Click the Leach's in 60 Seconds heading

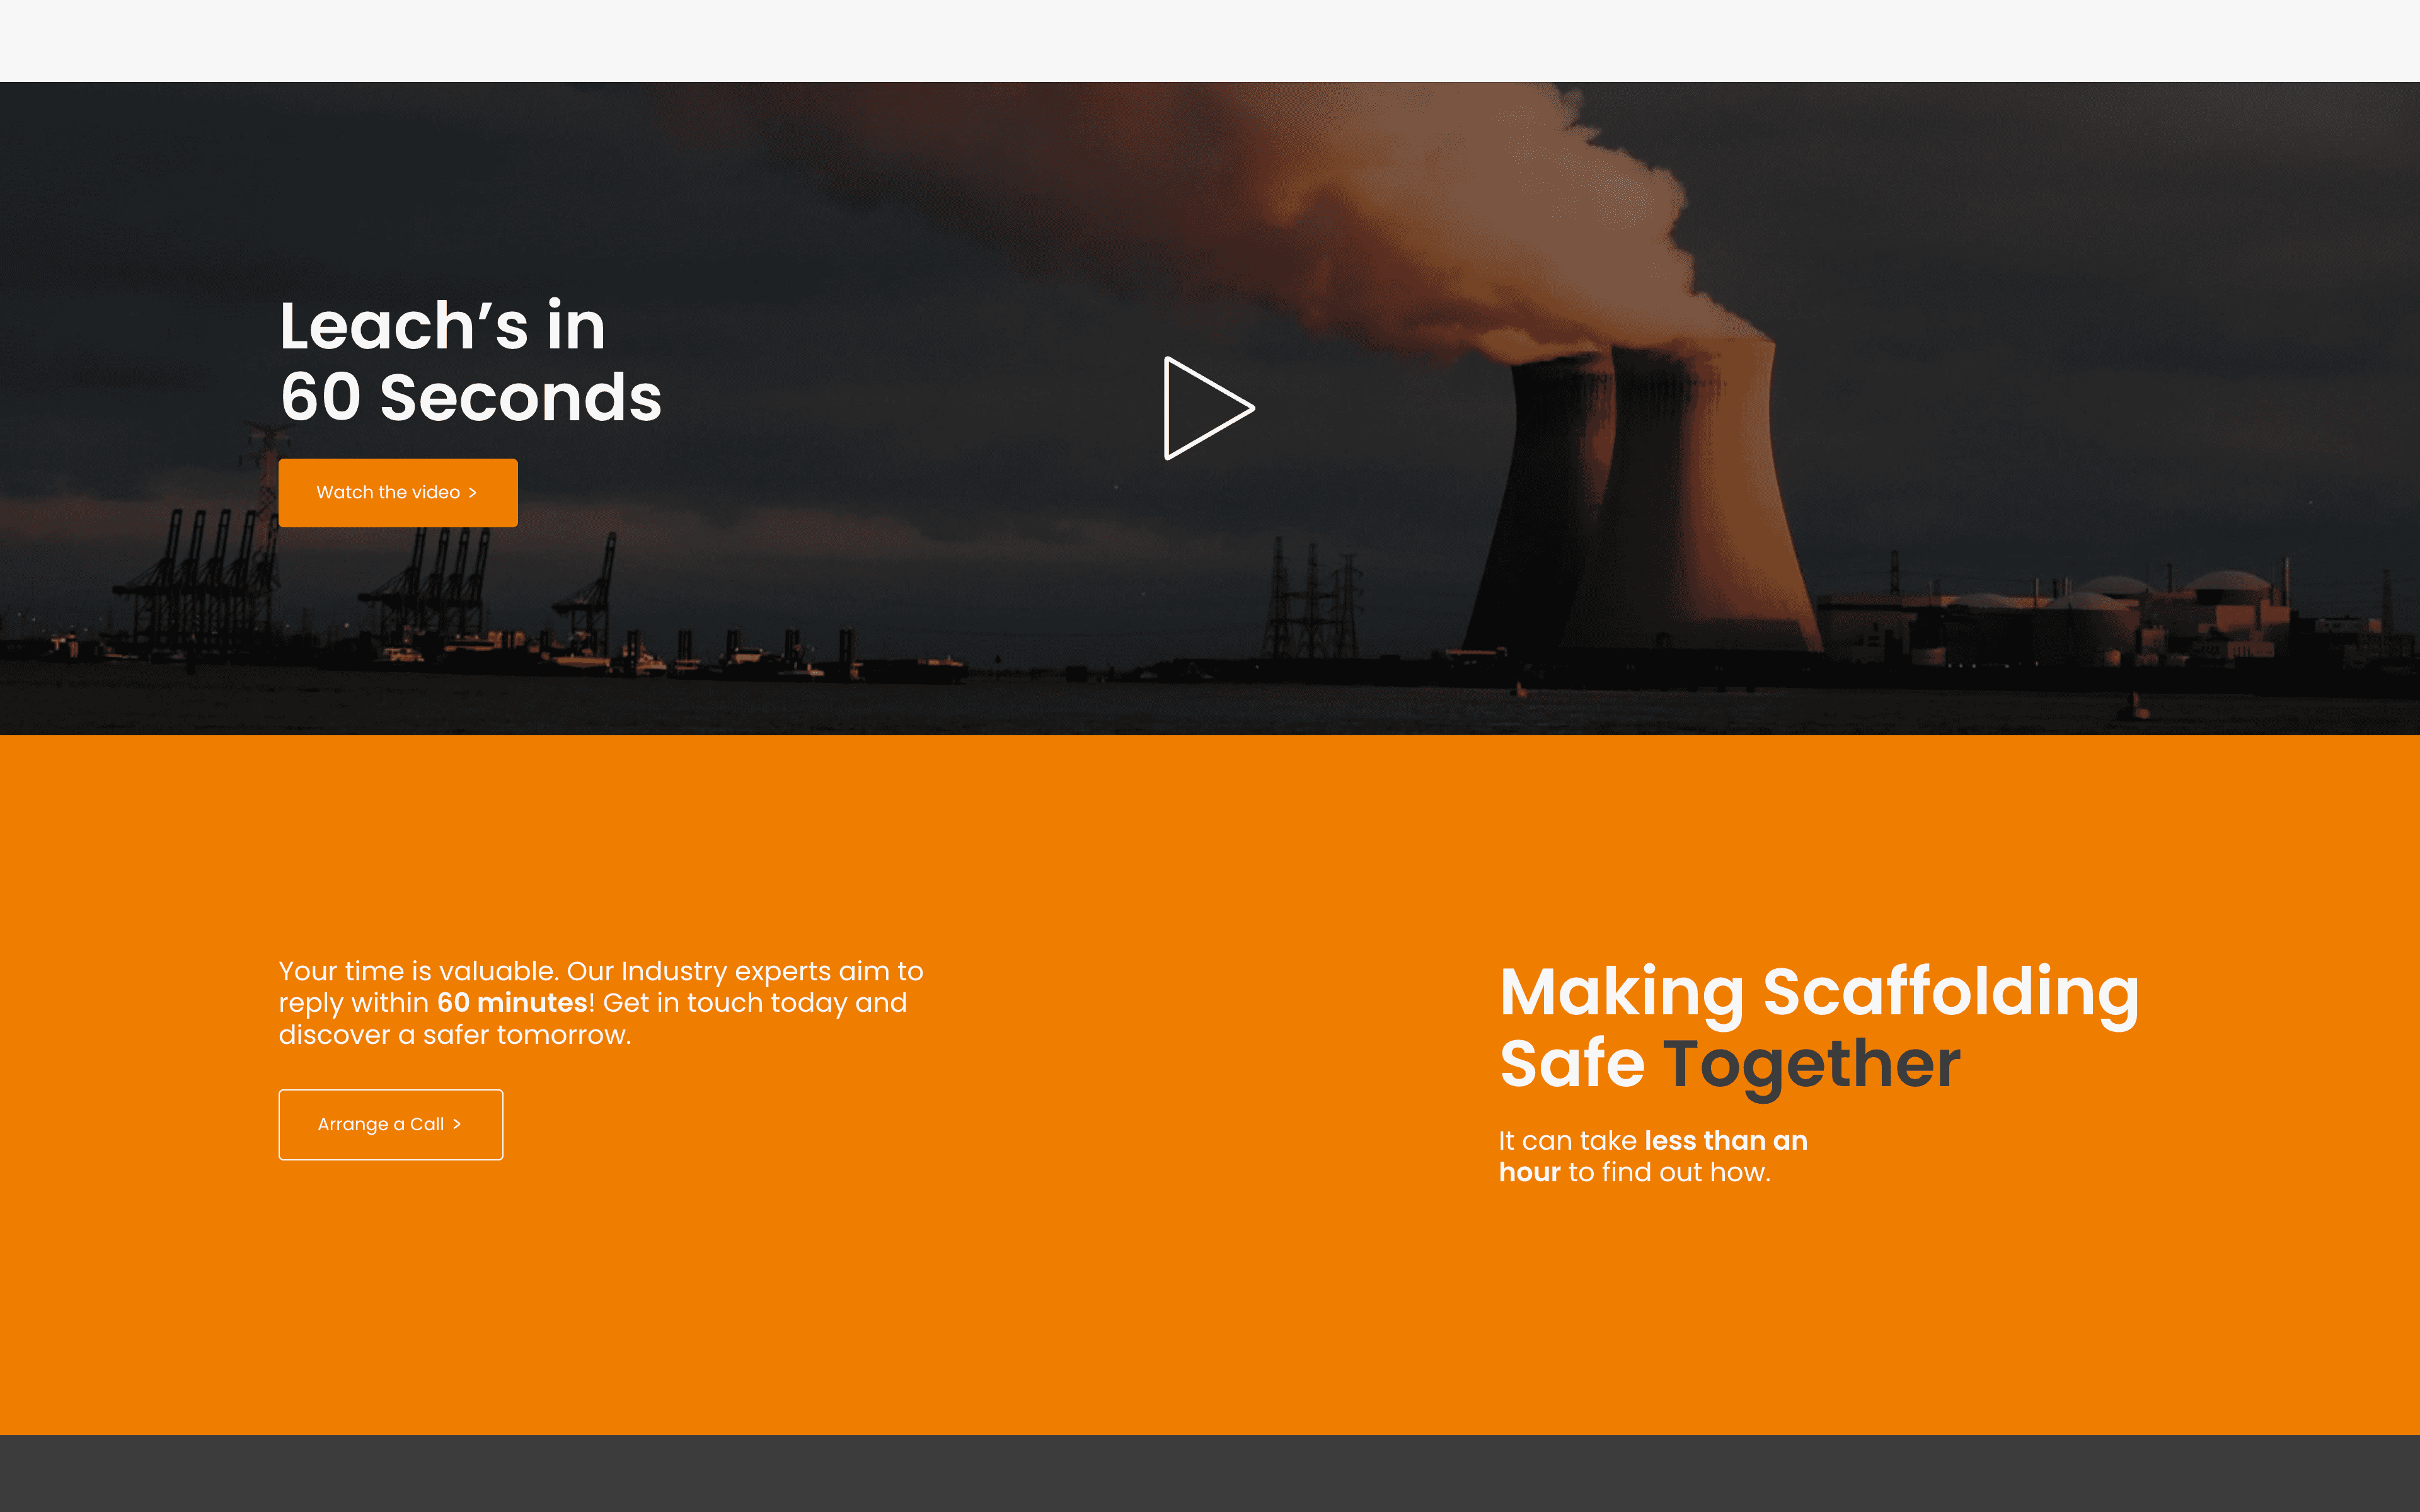(x=470, y=361)
